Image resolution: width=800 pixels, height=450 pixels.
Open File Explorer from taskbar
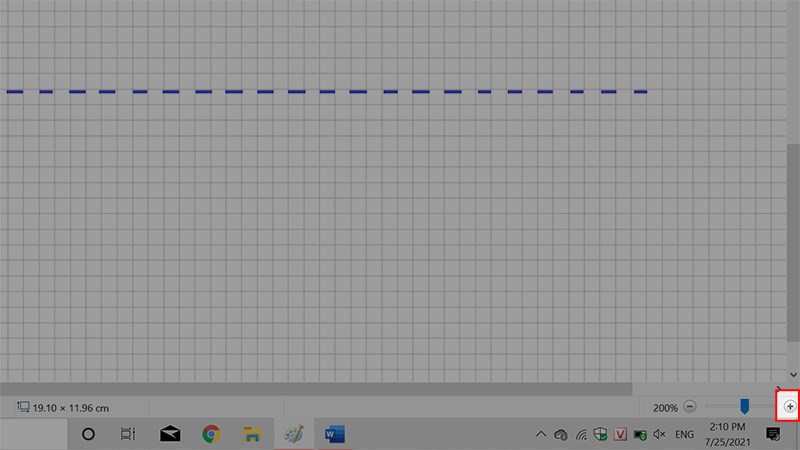[x=253, y=434]
